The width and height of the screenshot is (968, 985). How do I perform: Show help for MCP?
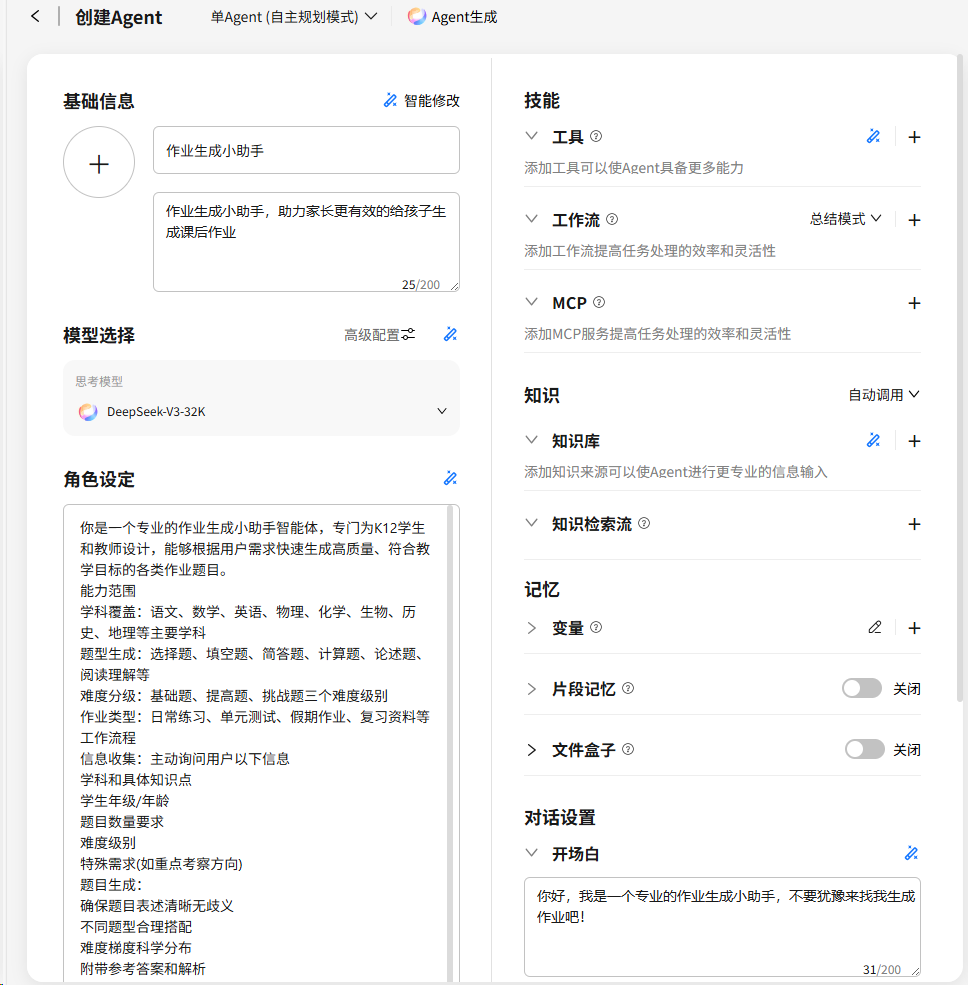[599, 302]
